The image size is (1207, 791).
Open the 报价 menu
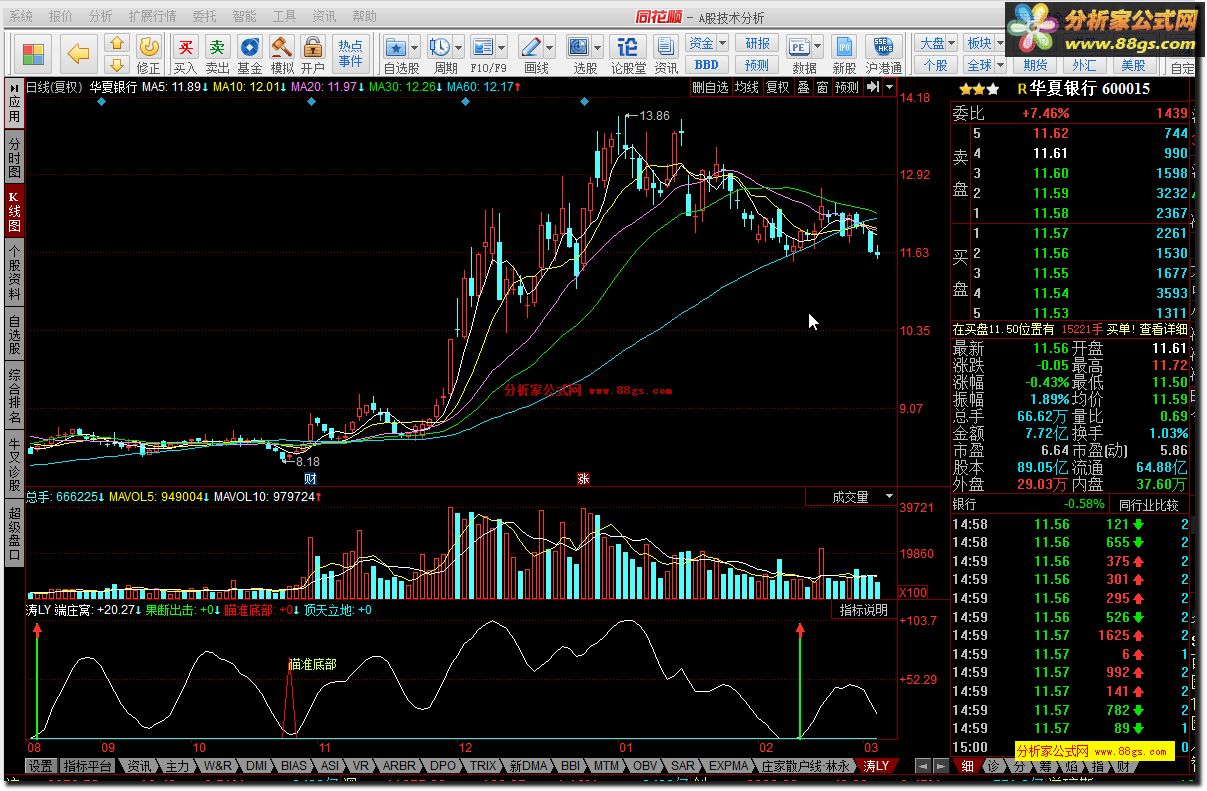coord(61,16)
